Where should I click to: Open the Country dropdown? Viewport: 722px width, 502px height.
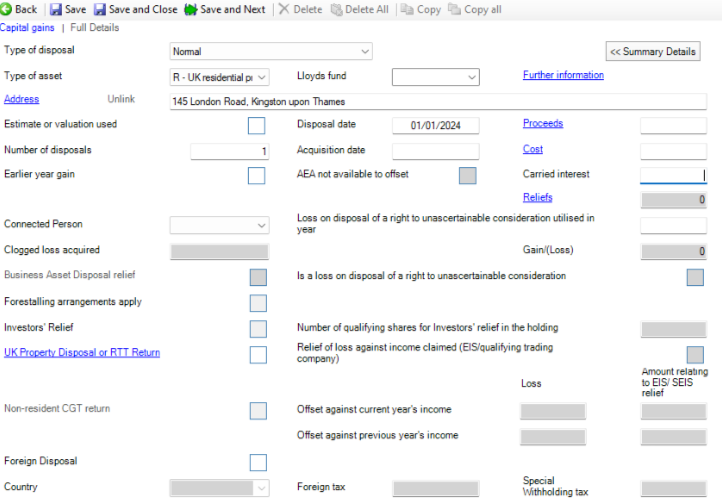(220, 488)
